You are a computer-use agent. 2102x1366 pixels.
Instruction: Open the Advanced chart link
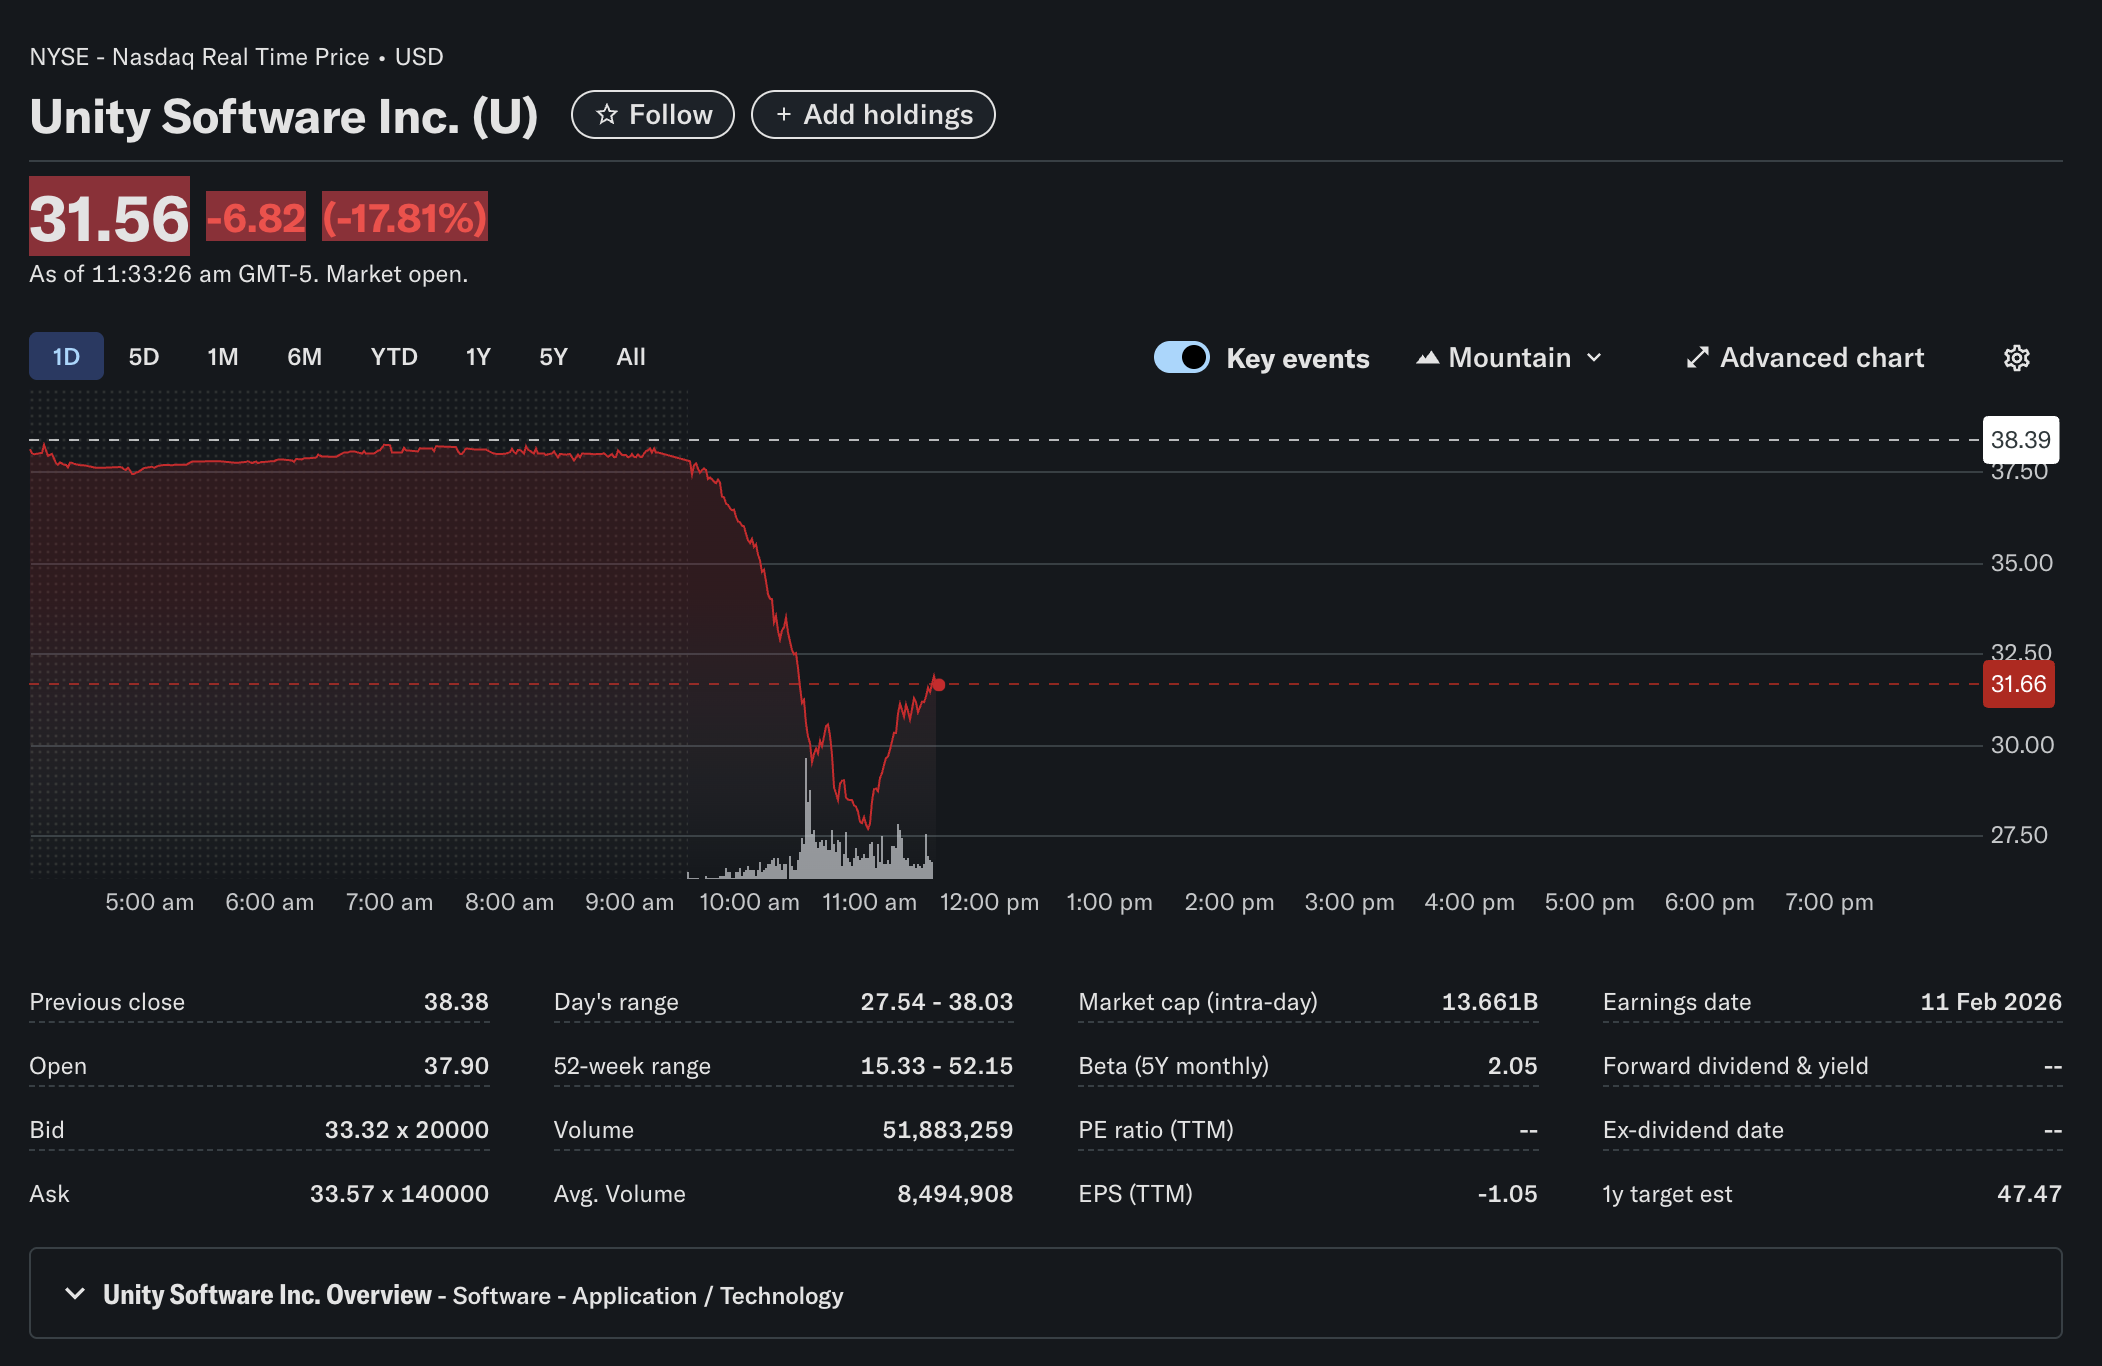[x=1821, y=358]
